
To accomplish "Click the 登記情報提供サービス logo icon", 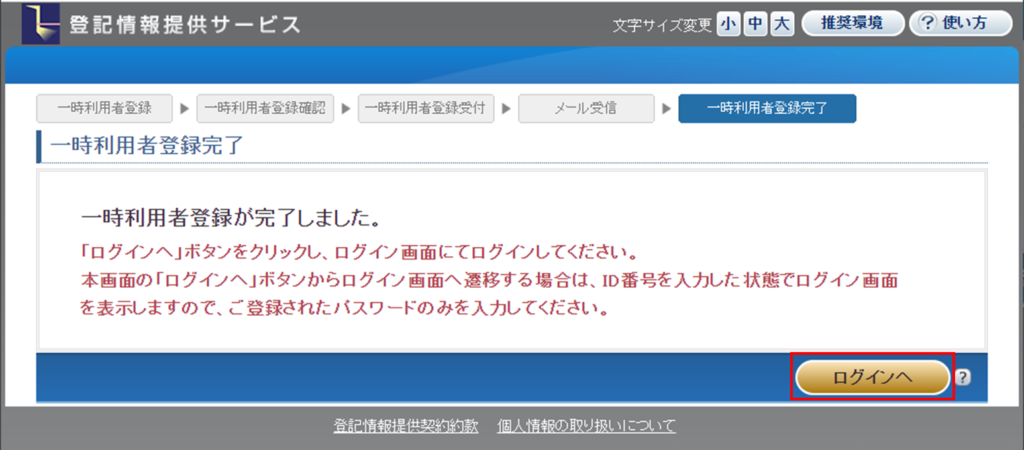I will pos(39,23).
